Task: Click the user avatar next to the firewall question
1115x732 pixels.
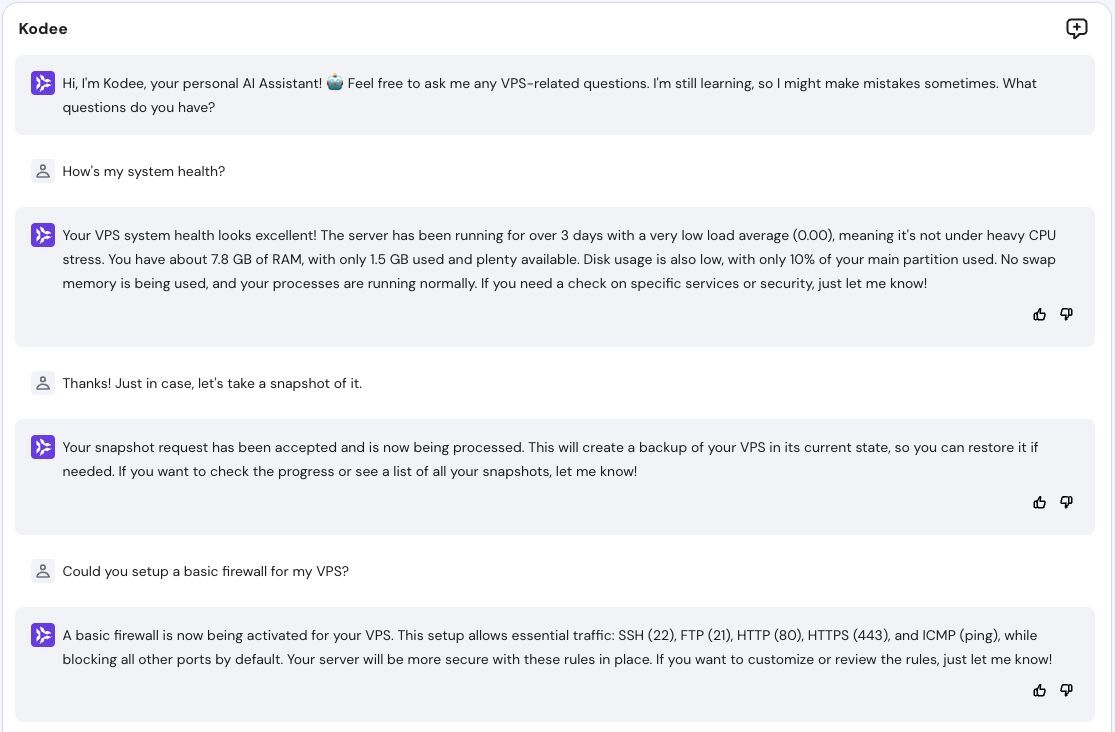Action: point(43,571)
